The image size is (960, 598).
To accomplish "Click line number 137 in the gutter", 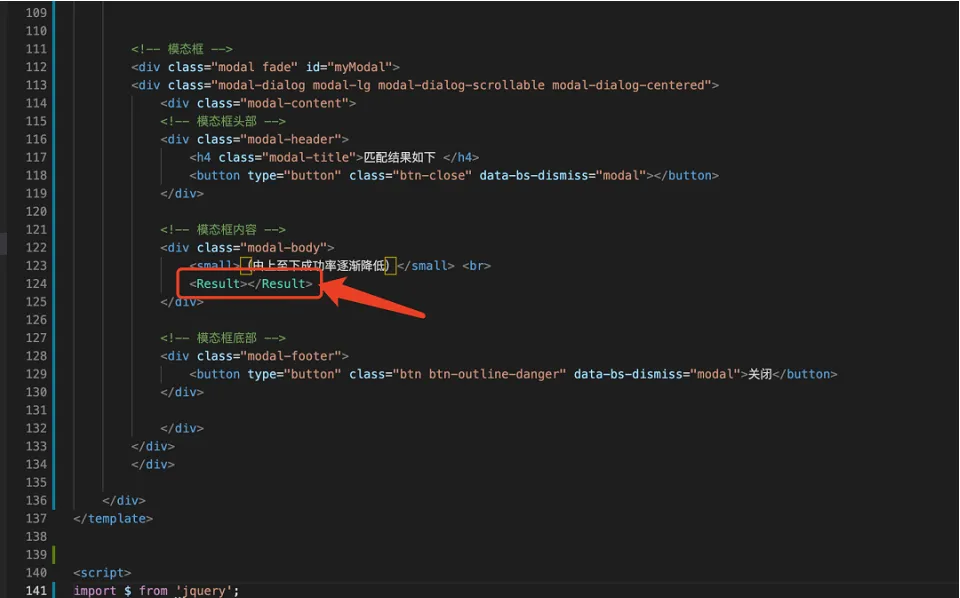I will [36, 518].
